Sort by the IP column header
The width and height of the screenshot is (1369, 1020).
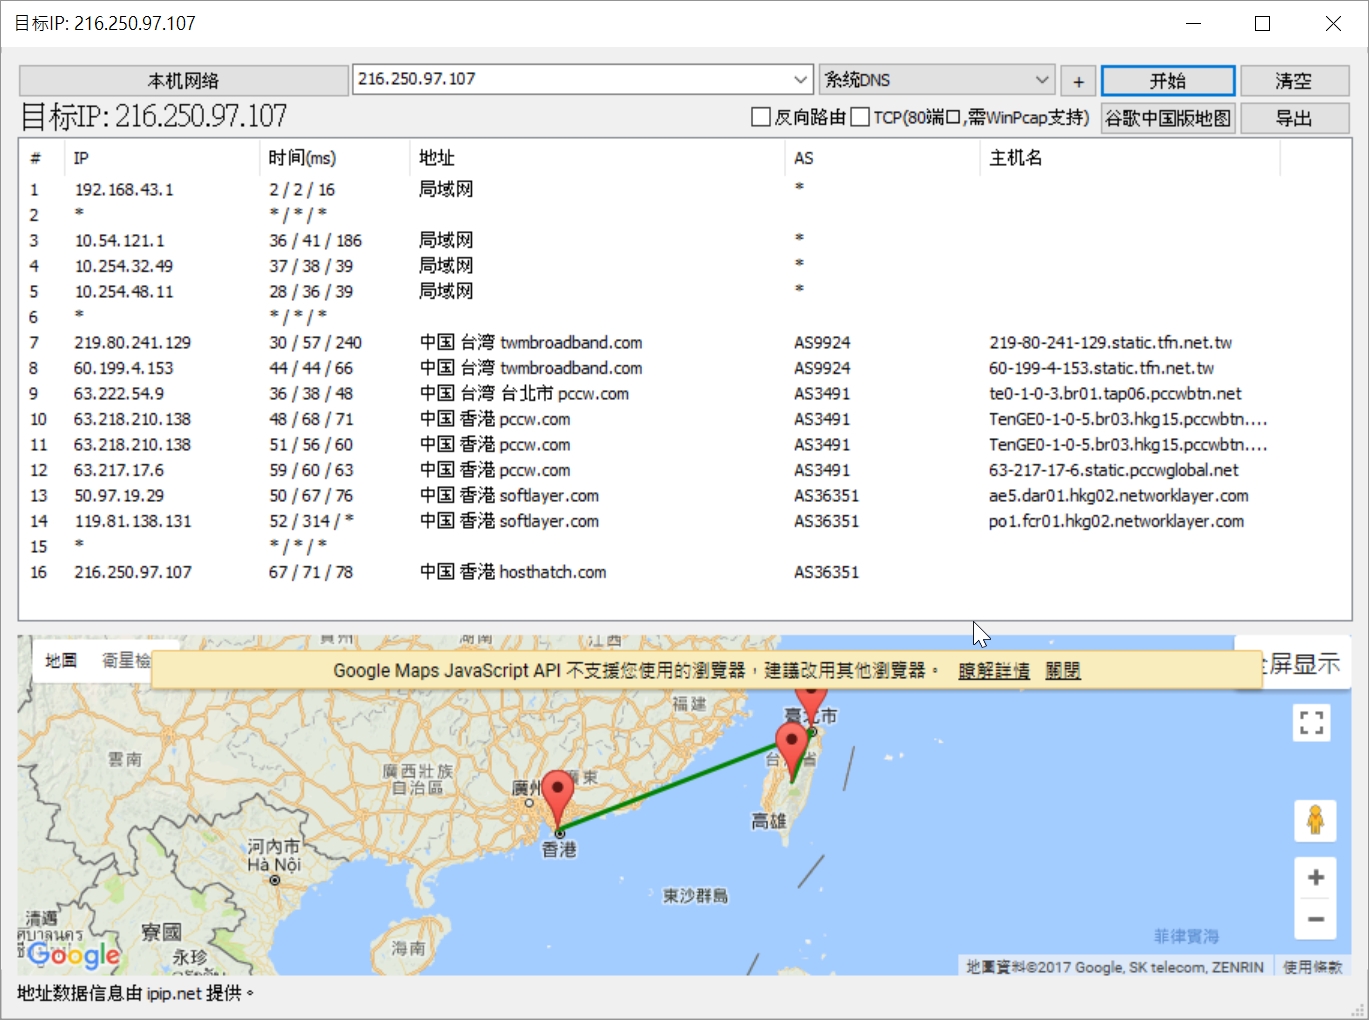(162, 158)
